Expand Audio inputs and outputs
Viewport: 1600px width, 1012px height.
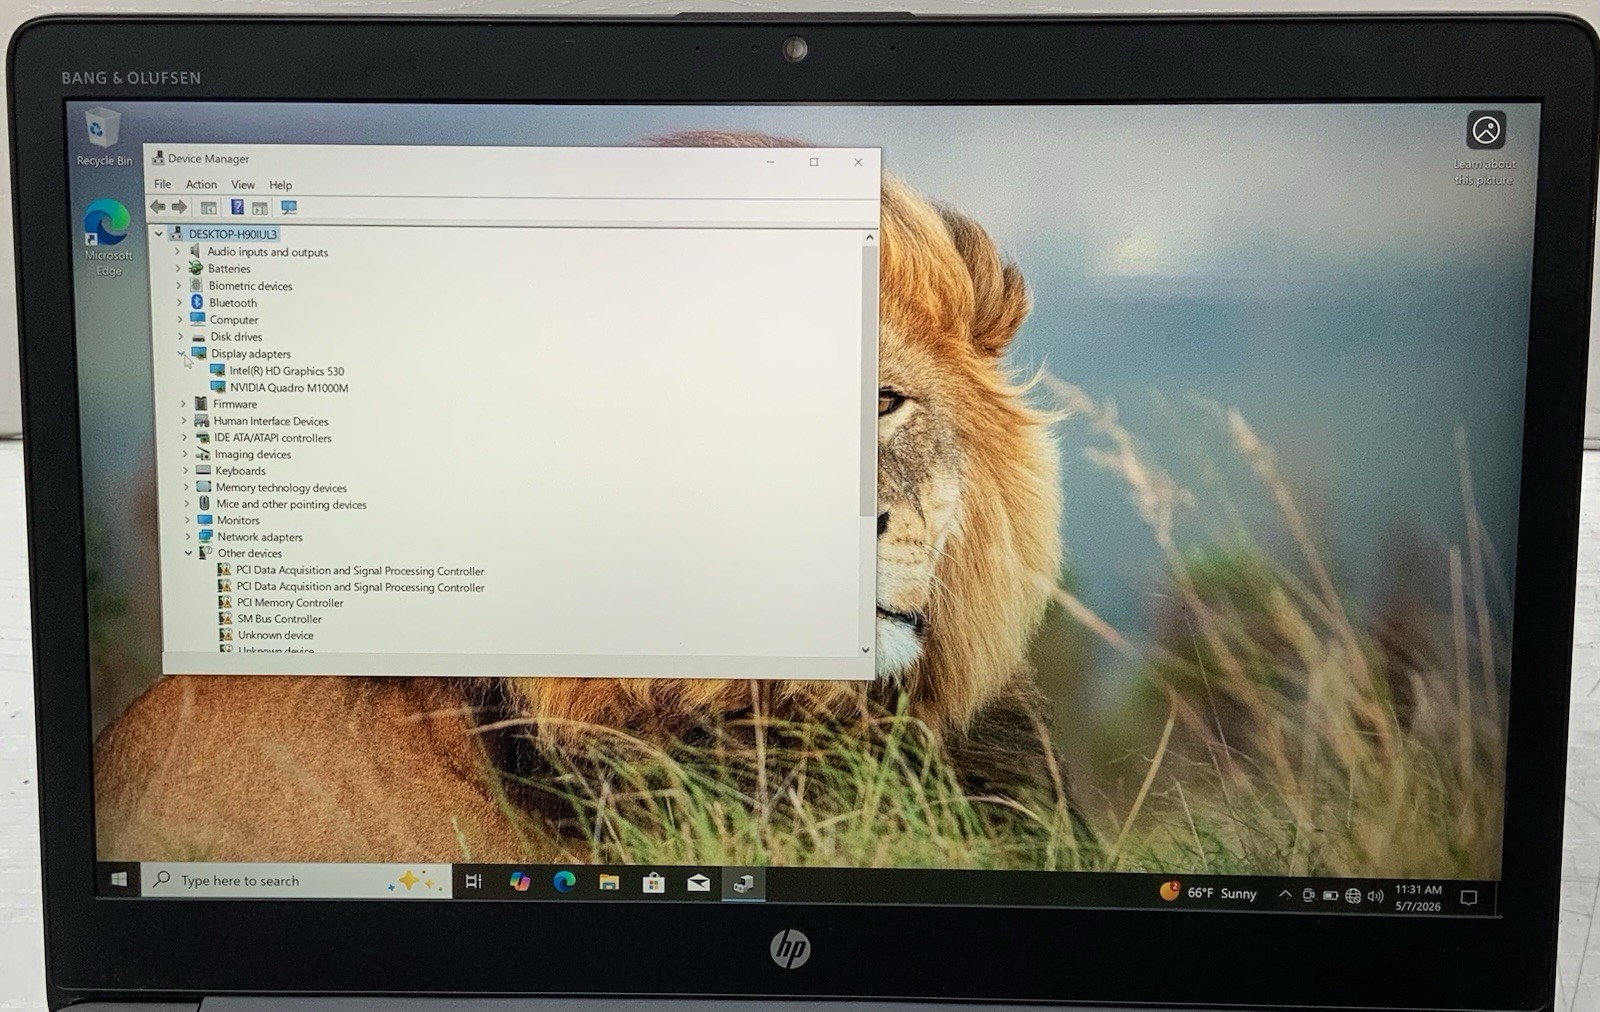pos(177,252)
